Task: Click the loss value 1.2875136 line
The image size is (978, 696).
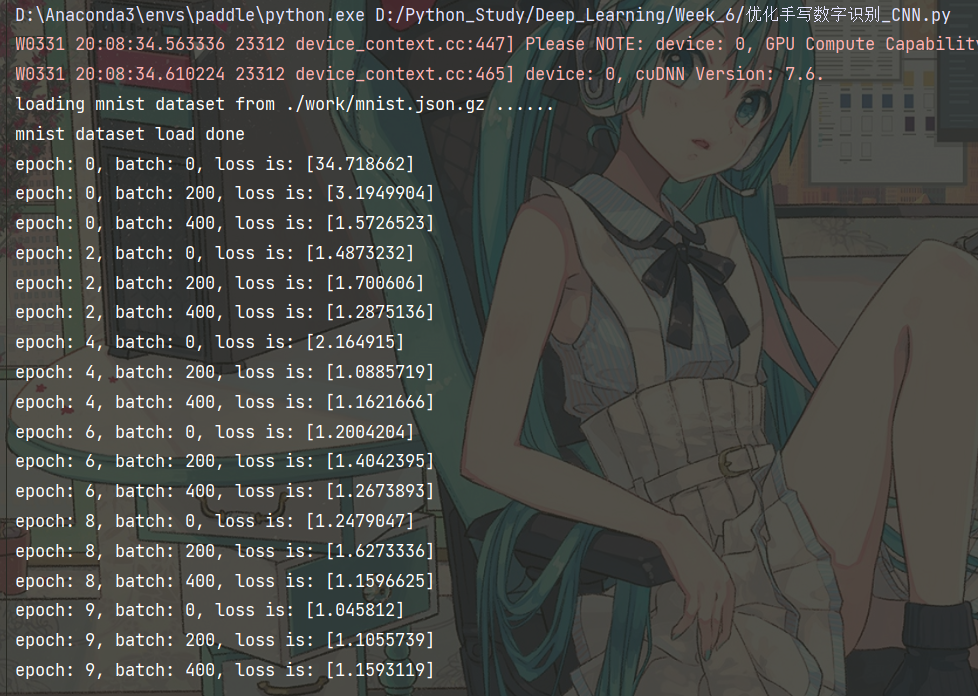Action: [225, 312]
